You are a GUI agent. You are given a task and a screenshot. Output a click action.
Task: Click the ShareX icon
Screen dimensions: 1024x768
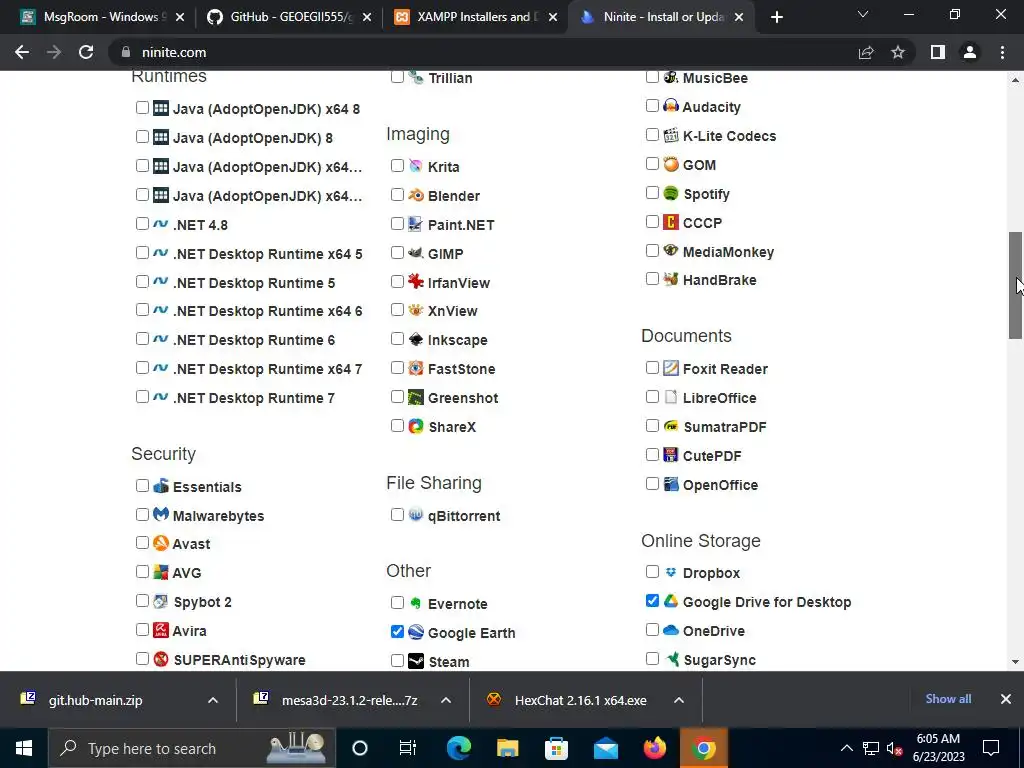(x=415, y=426)
